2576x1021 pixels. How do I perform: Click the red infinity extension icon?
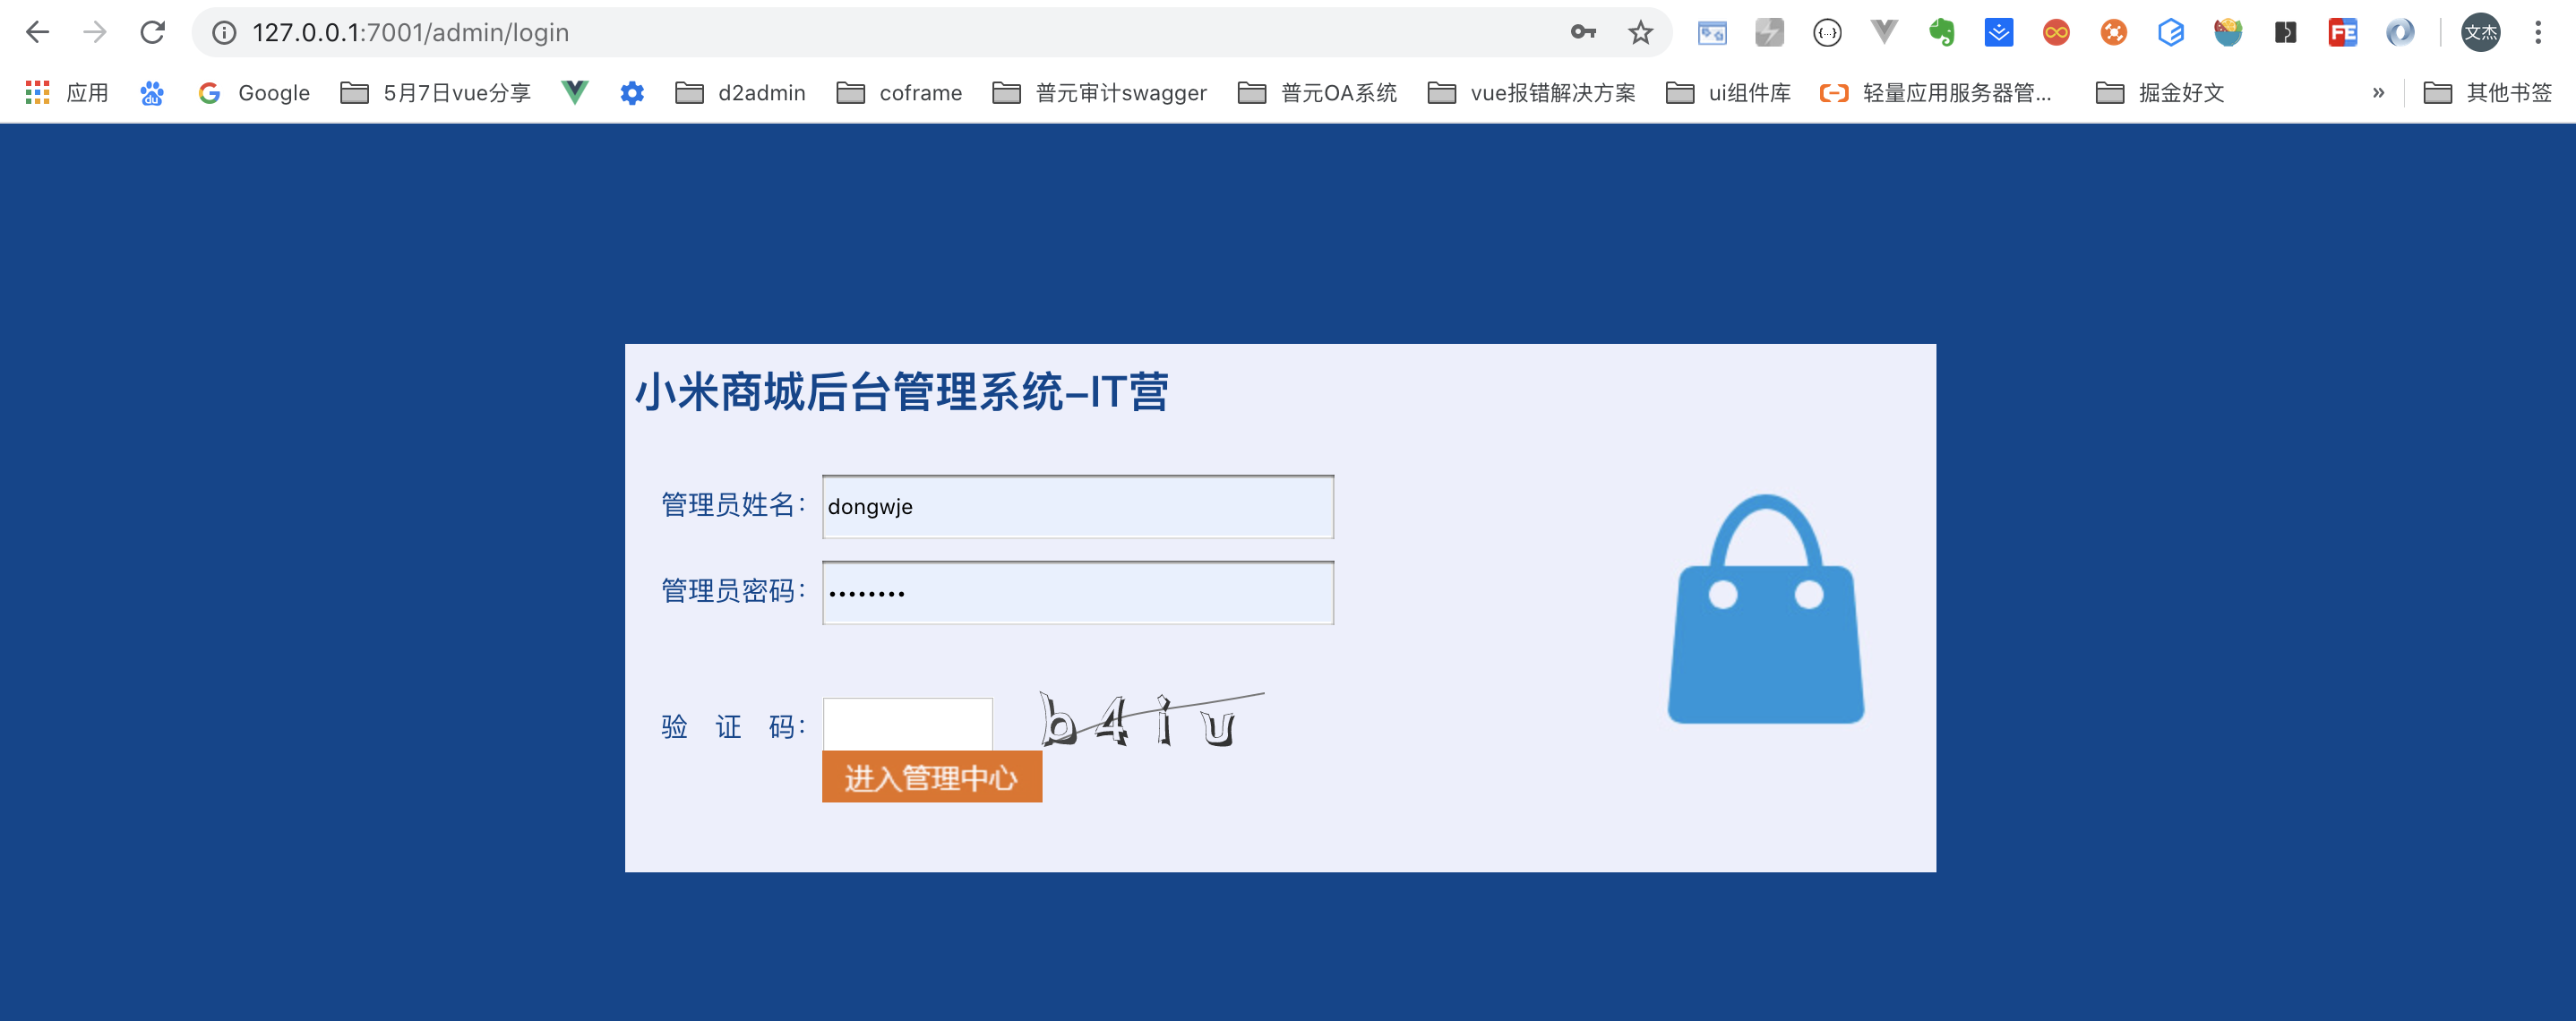click(x=2056, y=33)
